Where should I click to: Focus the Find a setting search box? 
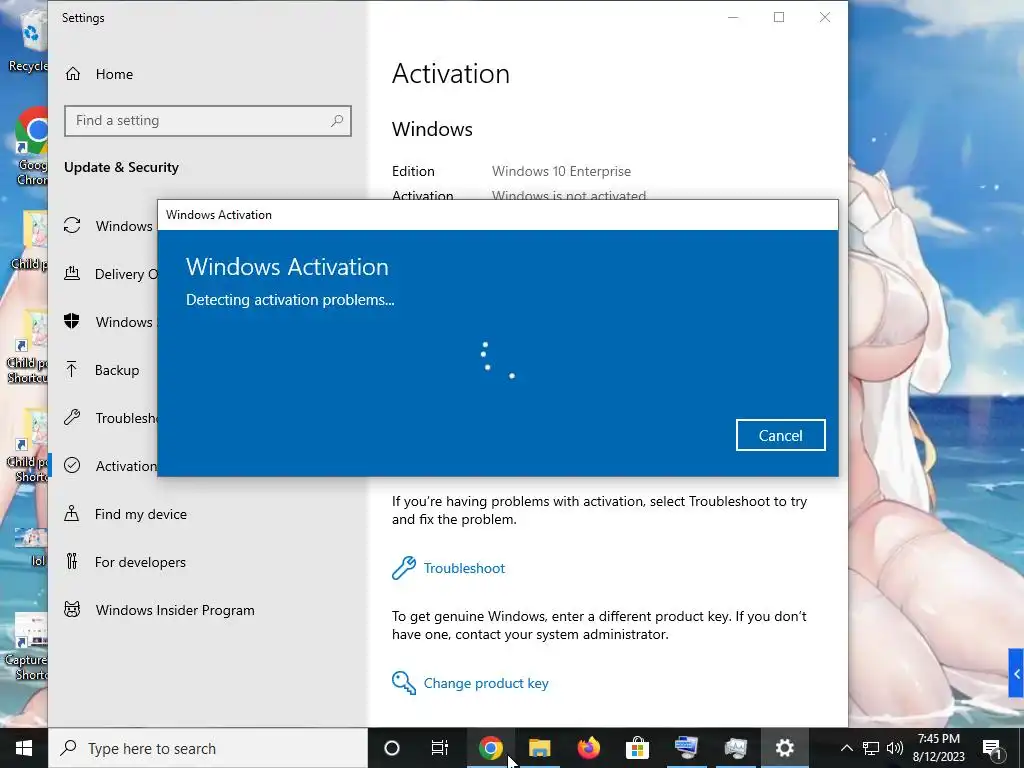tap(208, 121)
